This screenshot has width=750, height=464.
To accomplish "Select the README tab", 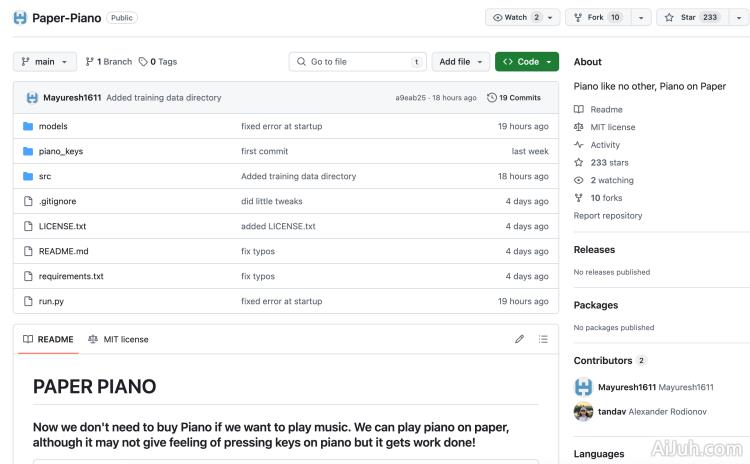I will (48, 339).
